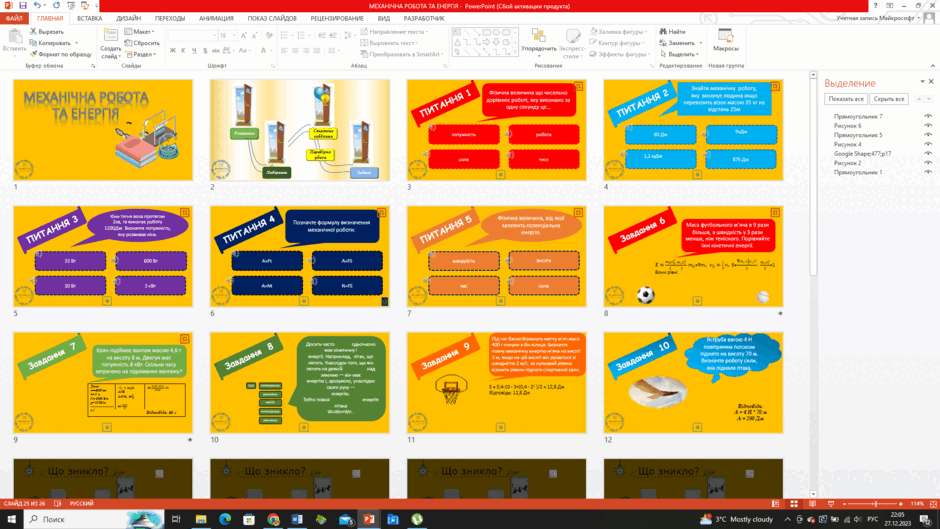Fit slides to current window icon
Screen dimensions: 940x529
pos(933,504)
